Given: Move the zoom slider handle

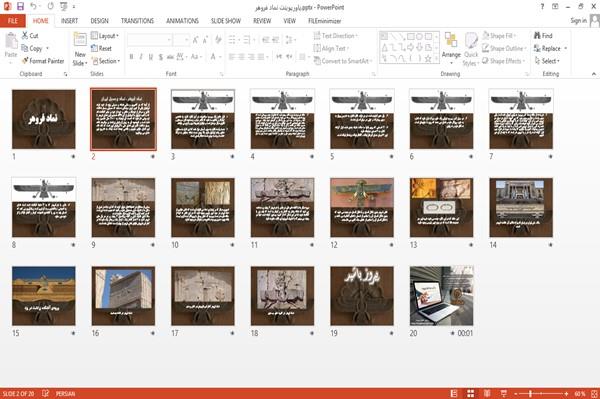Looking at the screenshot, I should [530, 393].
